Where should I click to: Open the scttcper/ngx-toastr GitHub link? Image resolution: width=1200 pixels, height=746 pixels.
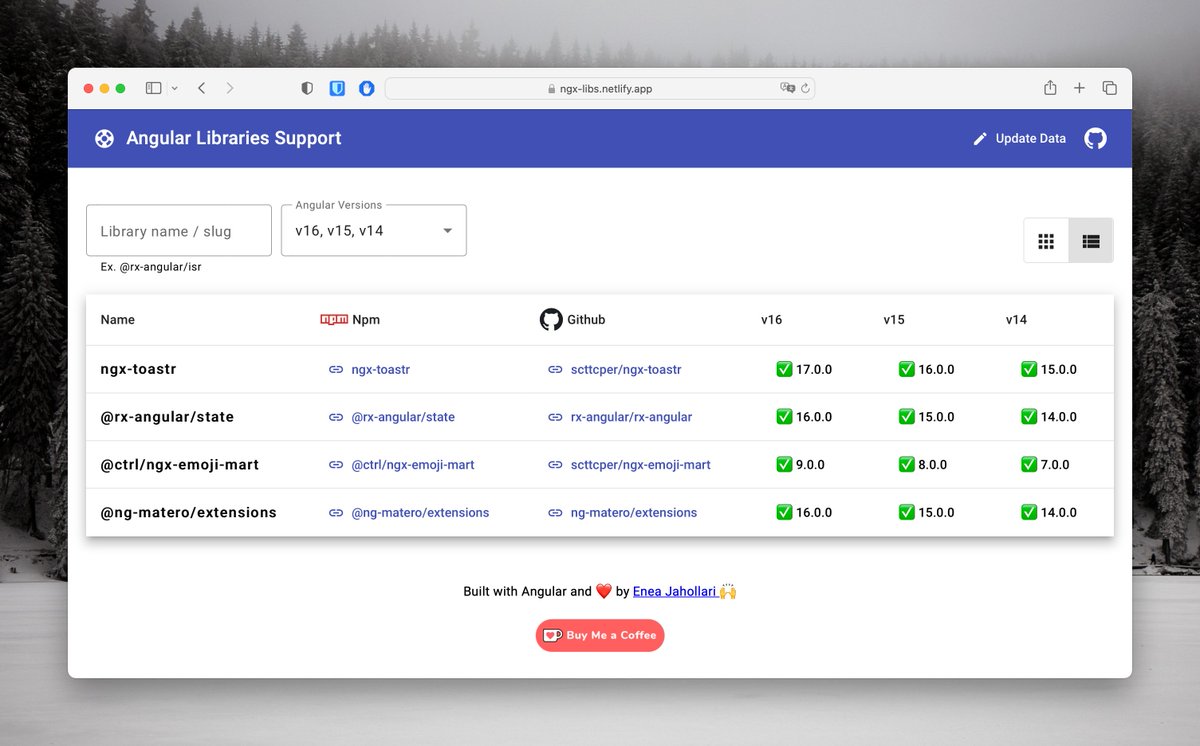coord(615,370)
